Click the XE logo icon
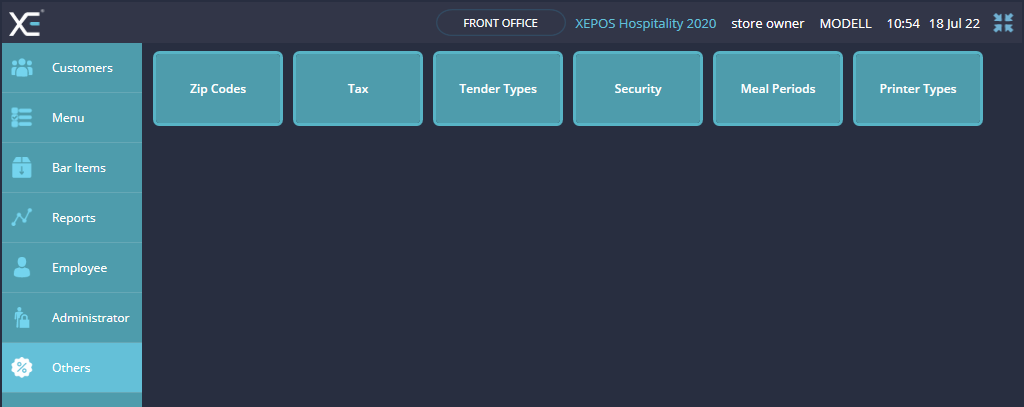The width and height of the screenshot is (1024, 407). tap(26, 22)
